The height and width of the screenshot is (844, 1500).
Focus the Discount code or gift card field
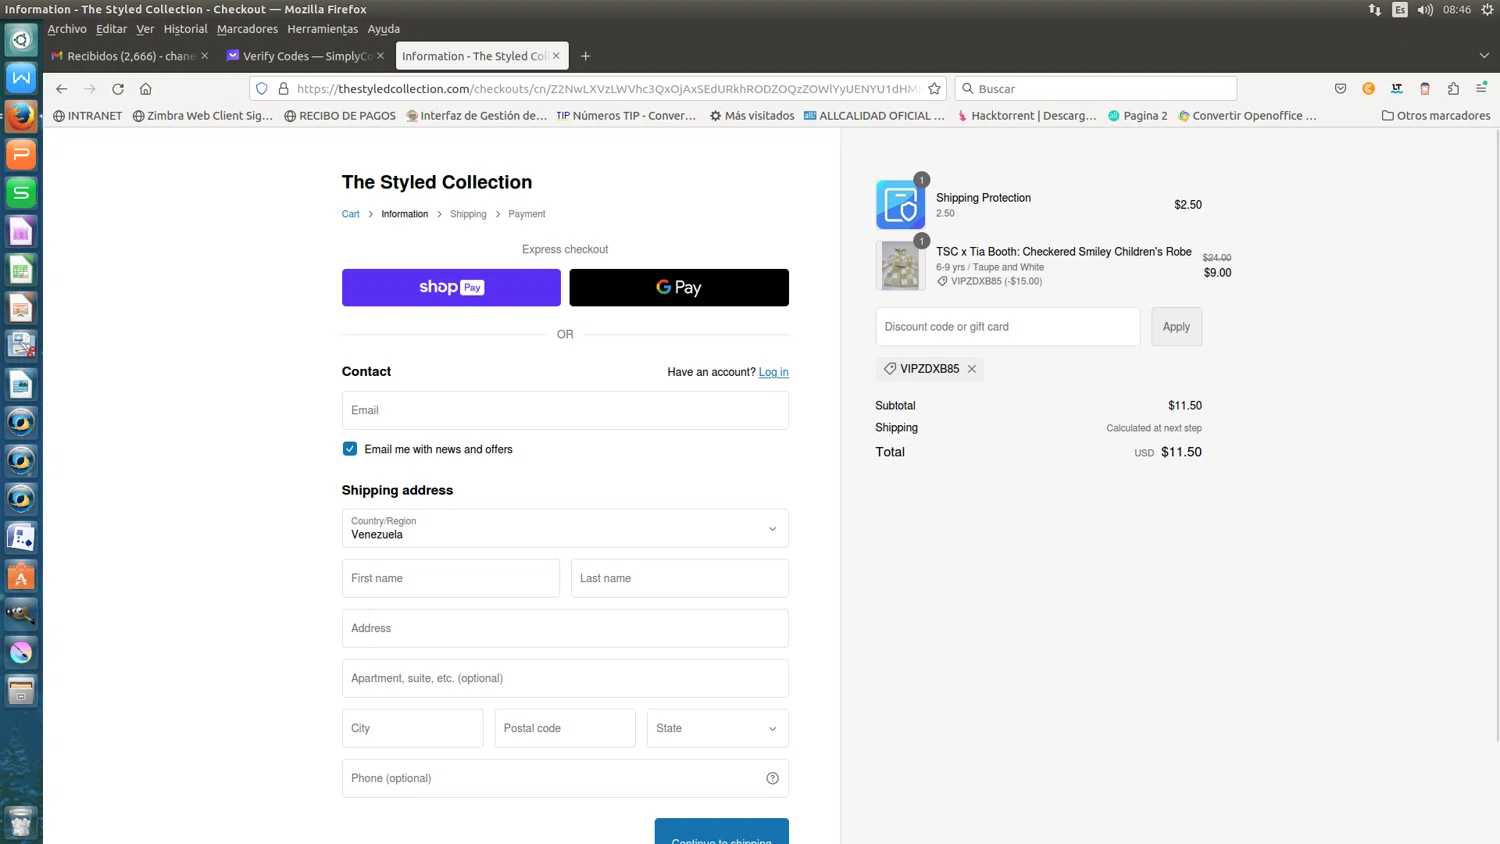pyautogui.click(x=1008, y=327)
